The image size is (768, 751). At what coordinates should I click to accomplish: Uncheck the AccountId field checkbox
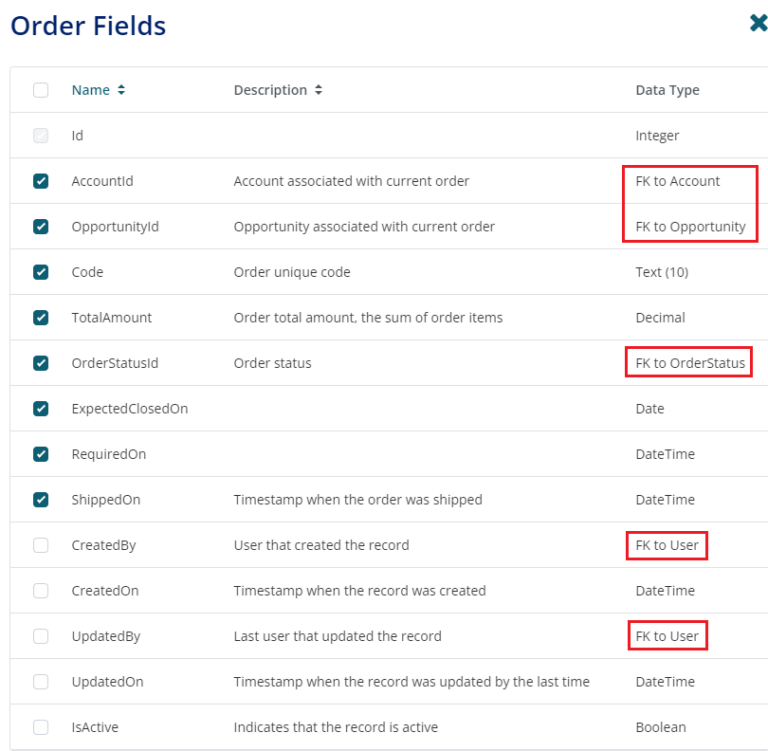[41, 181]
